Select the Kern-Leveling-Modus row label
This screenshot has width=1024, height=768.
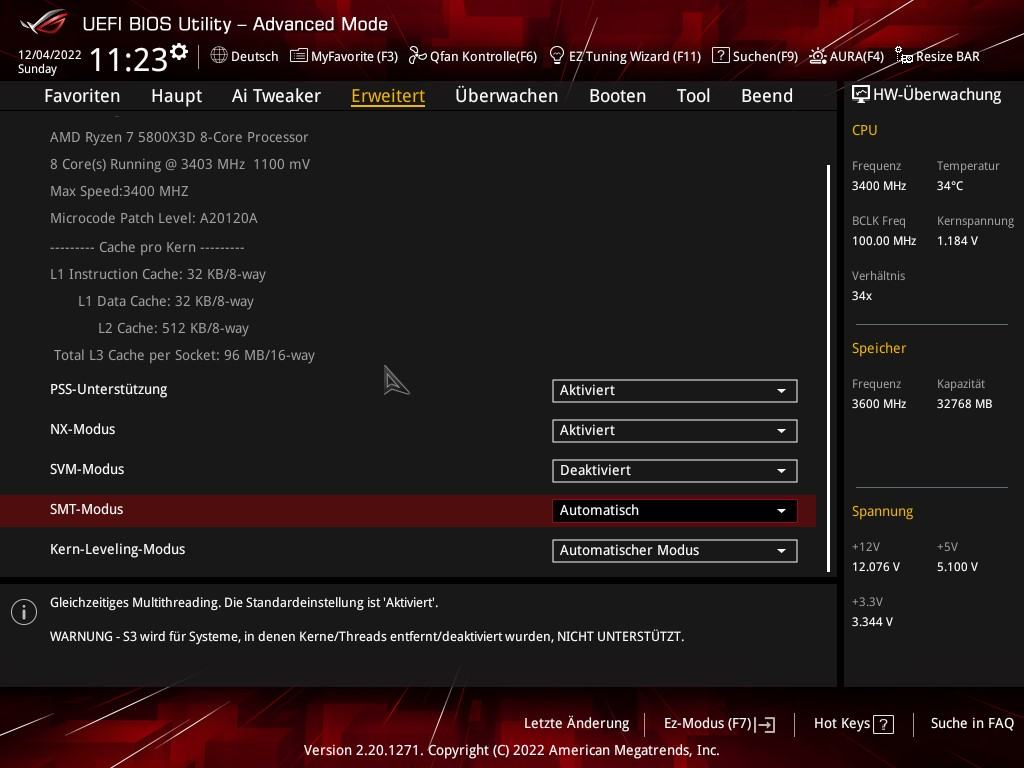click(x=118, y=550)
